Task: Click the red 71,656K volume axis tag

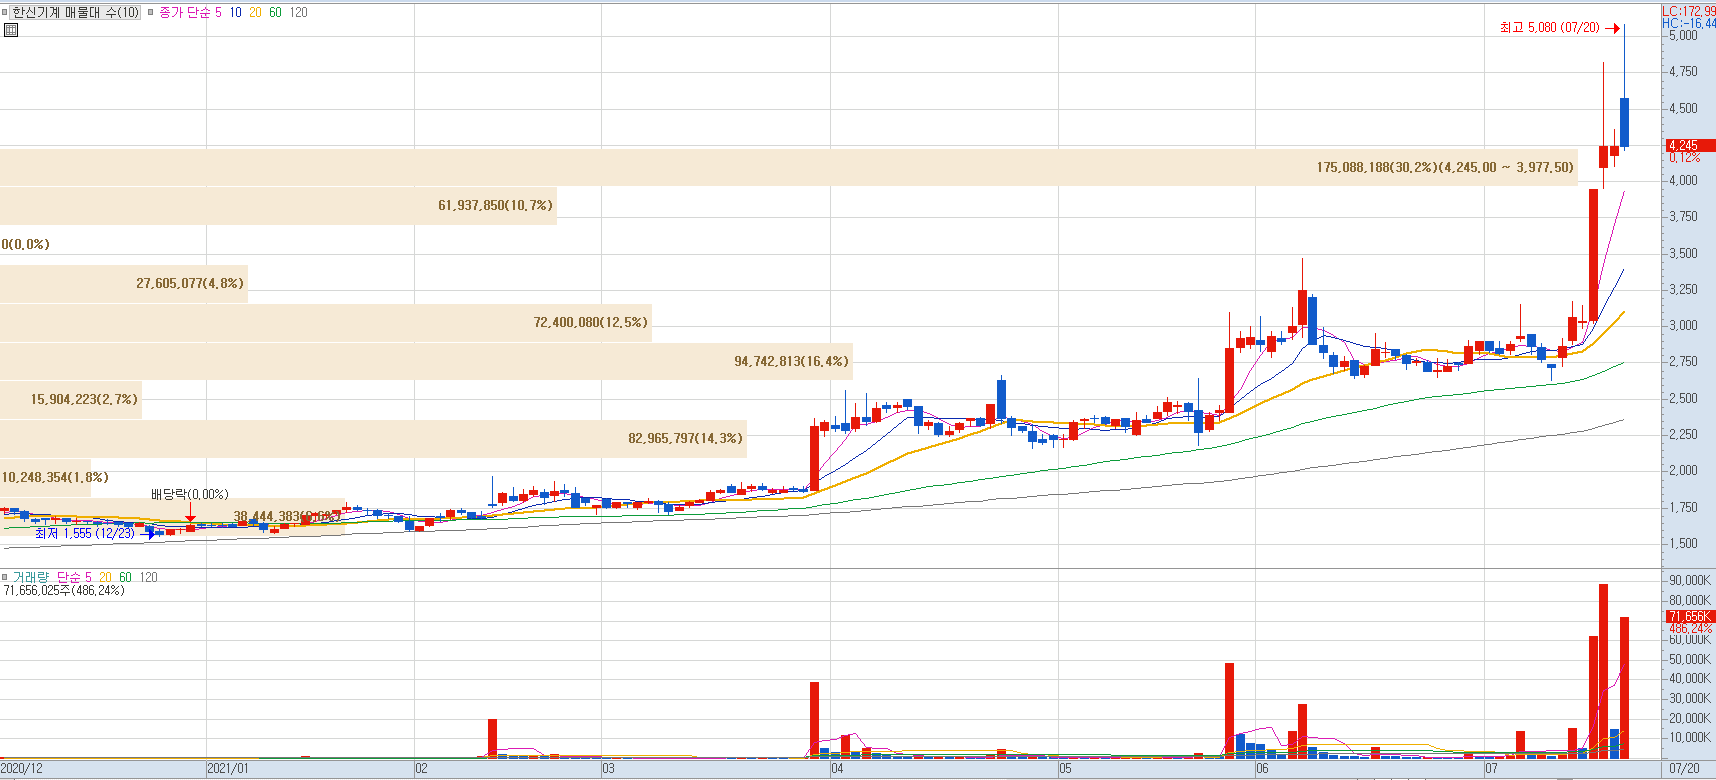Action: (1690, 617)
